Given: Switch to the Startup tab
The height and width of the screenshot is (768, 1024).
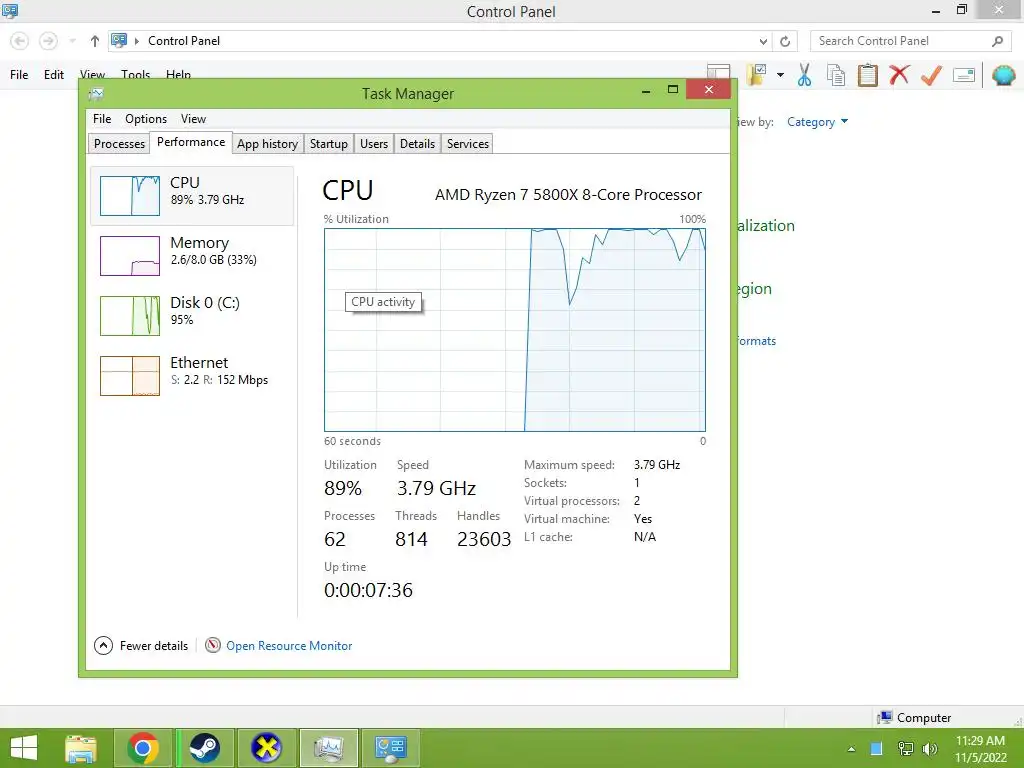Looking at the screenshot, I should point(328,144).
